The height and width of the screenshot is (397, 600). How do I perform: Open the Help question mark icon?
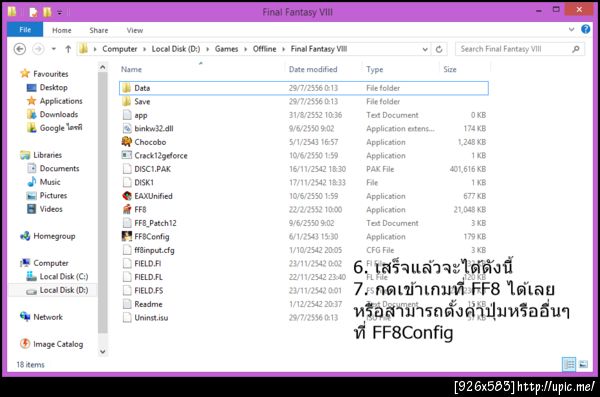coord(585,29)
